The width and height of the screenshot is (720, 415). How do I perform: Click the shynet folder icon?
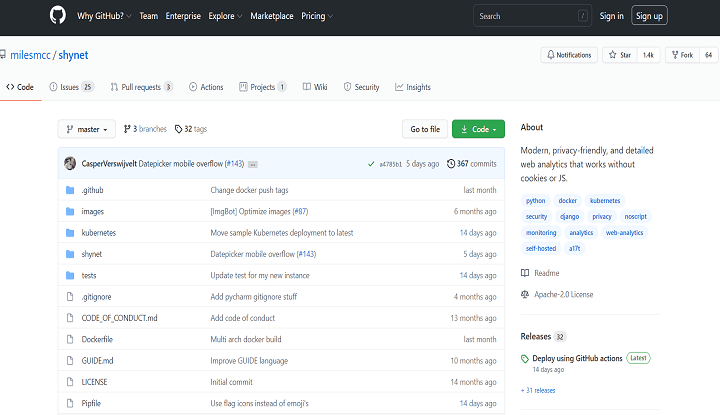click(x=70, y=254)
